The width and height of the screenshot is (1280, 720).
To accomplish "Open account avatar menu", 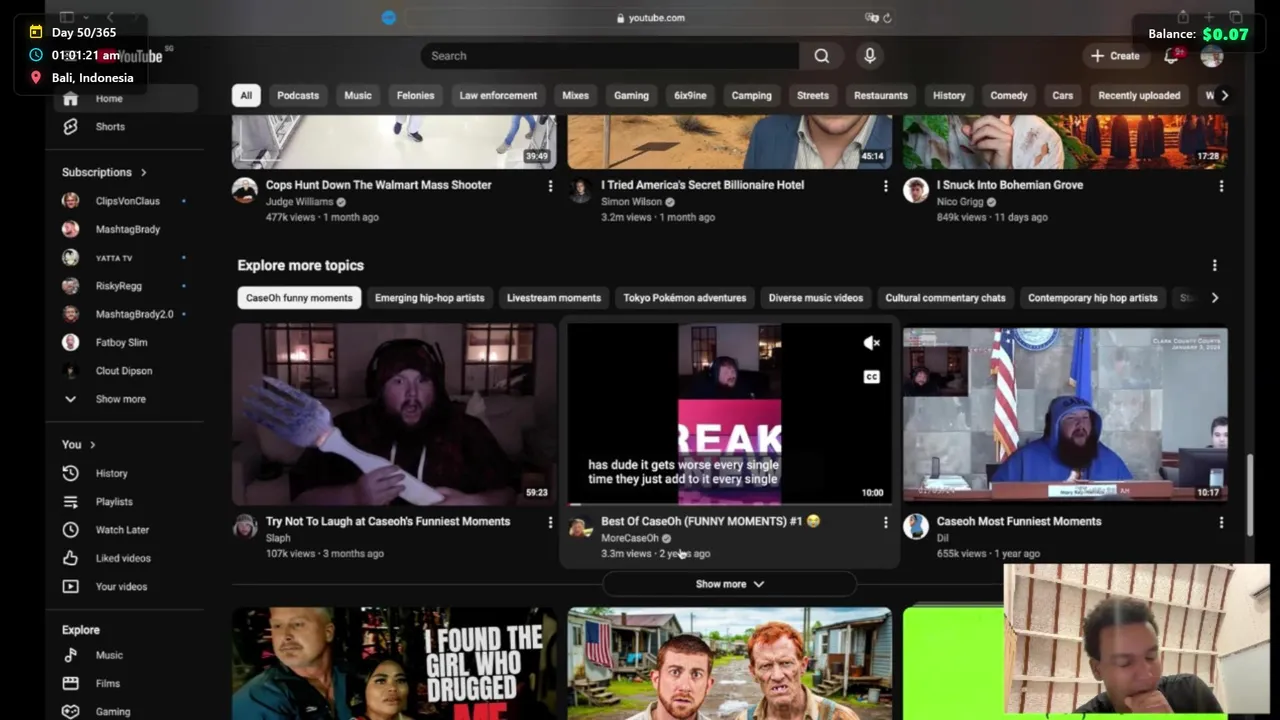I will tap(1212, 56).
